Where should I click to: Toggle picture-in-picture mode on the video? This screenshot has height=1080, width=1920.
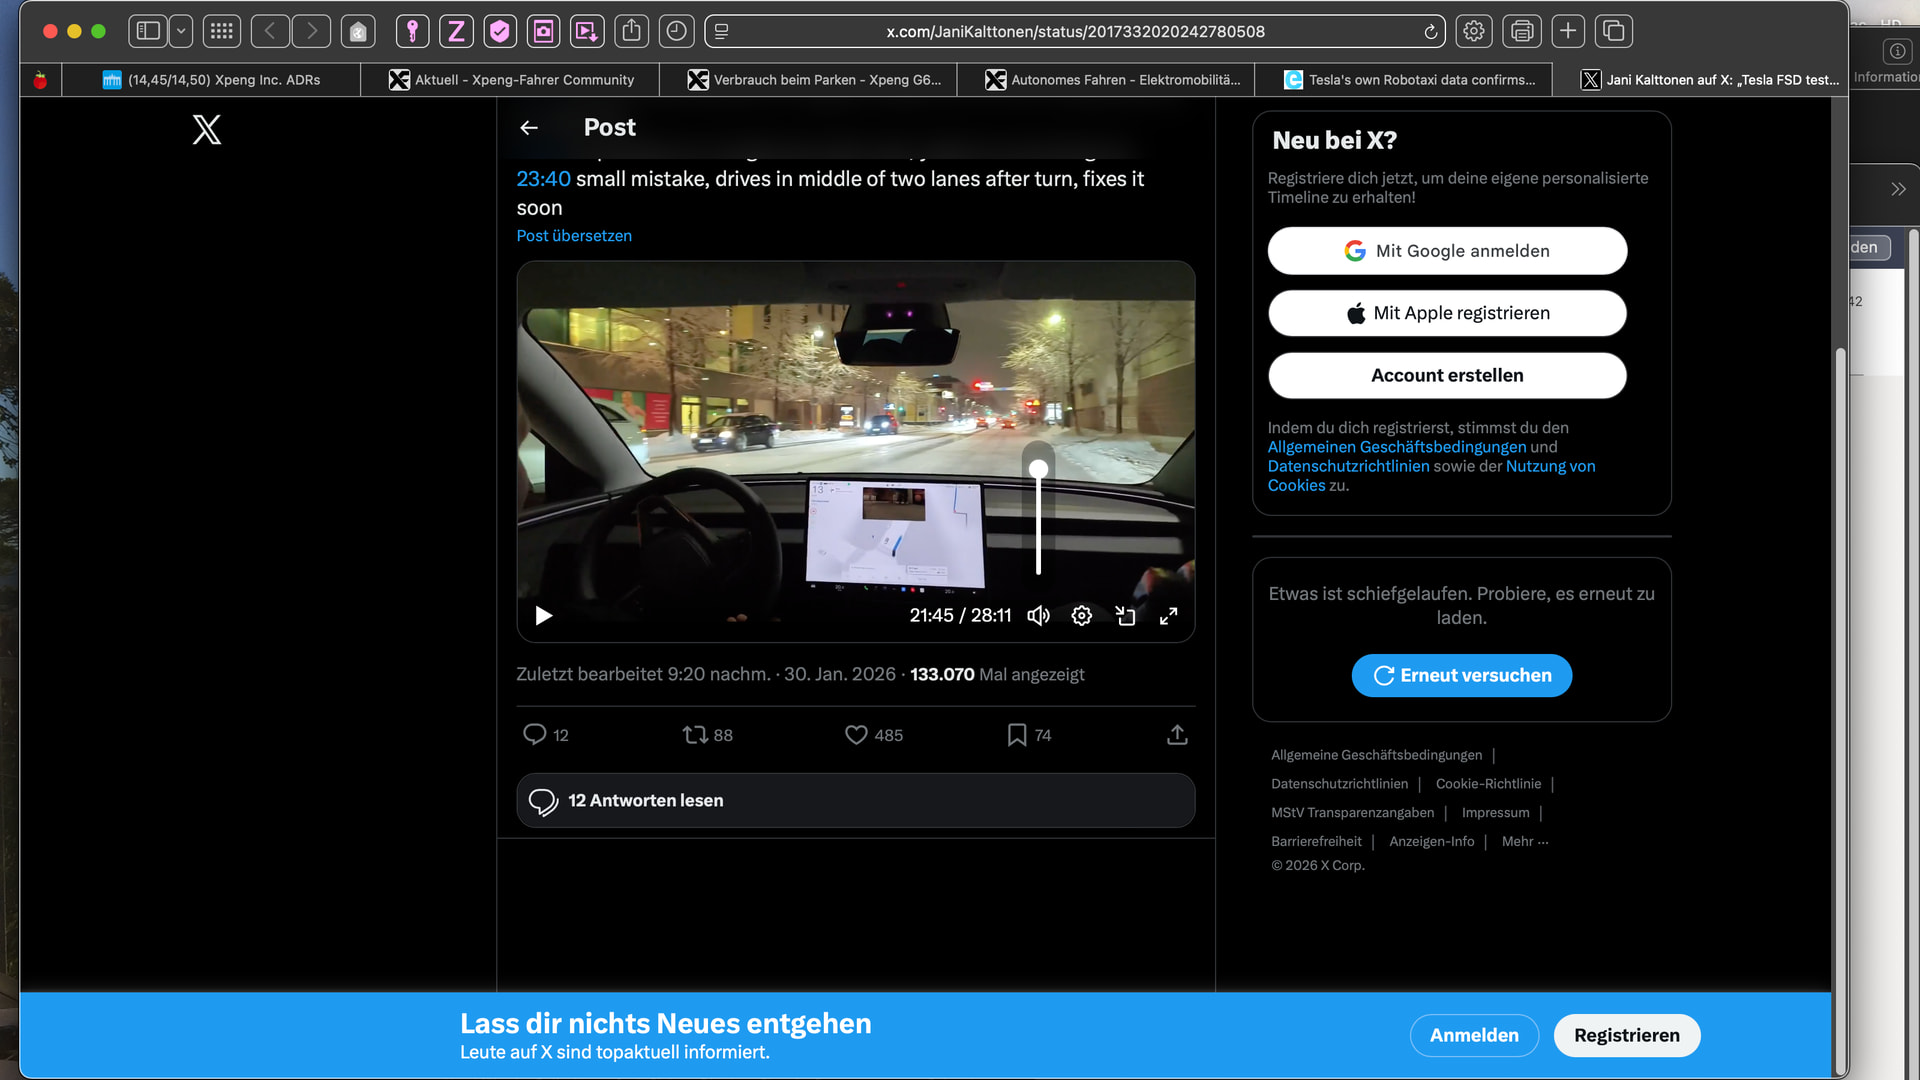(1125, 616)
